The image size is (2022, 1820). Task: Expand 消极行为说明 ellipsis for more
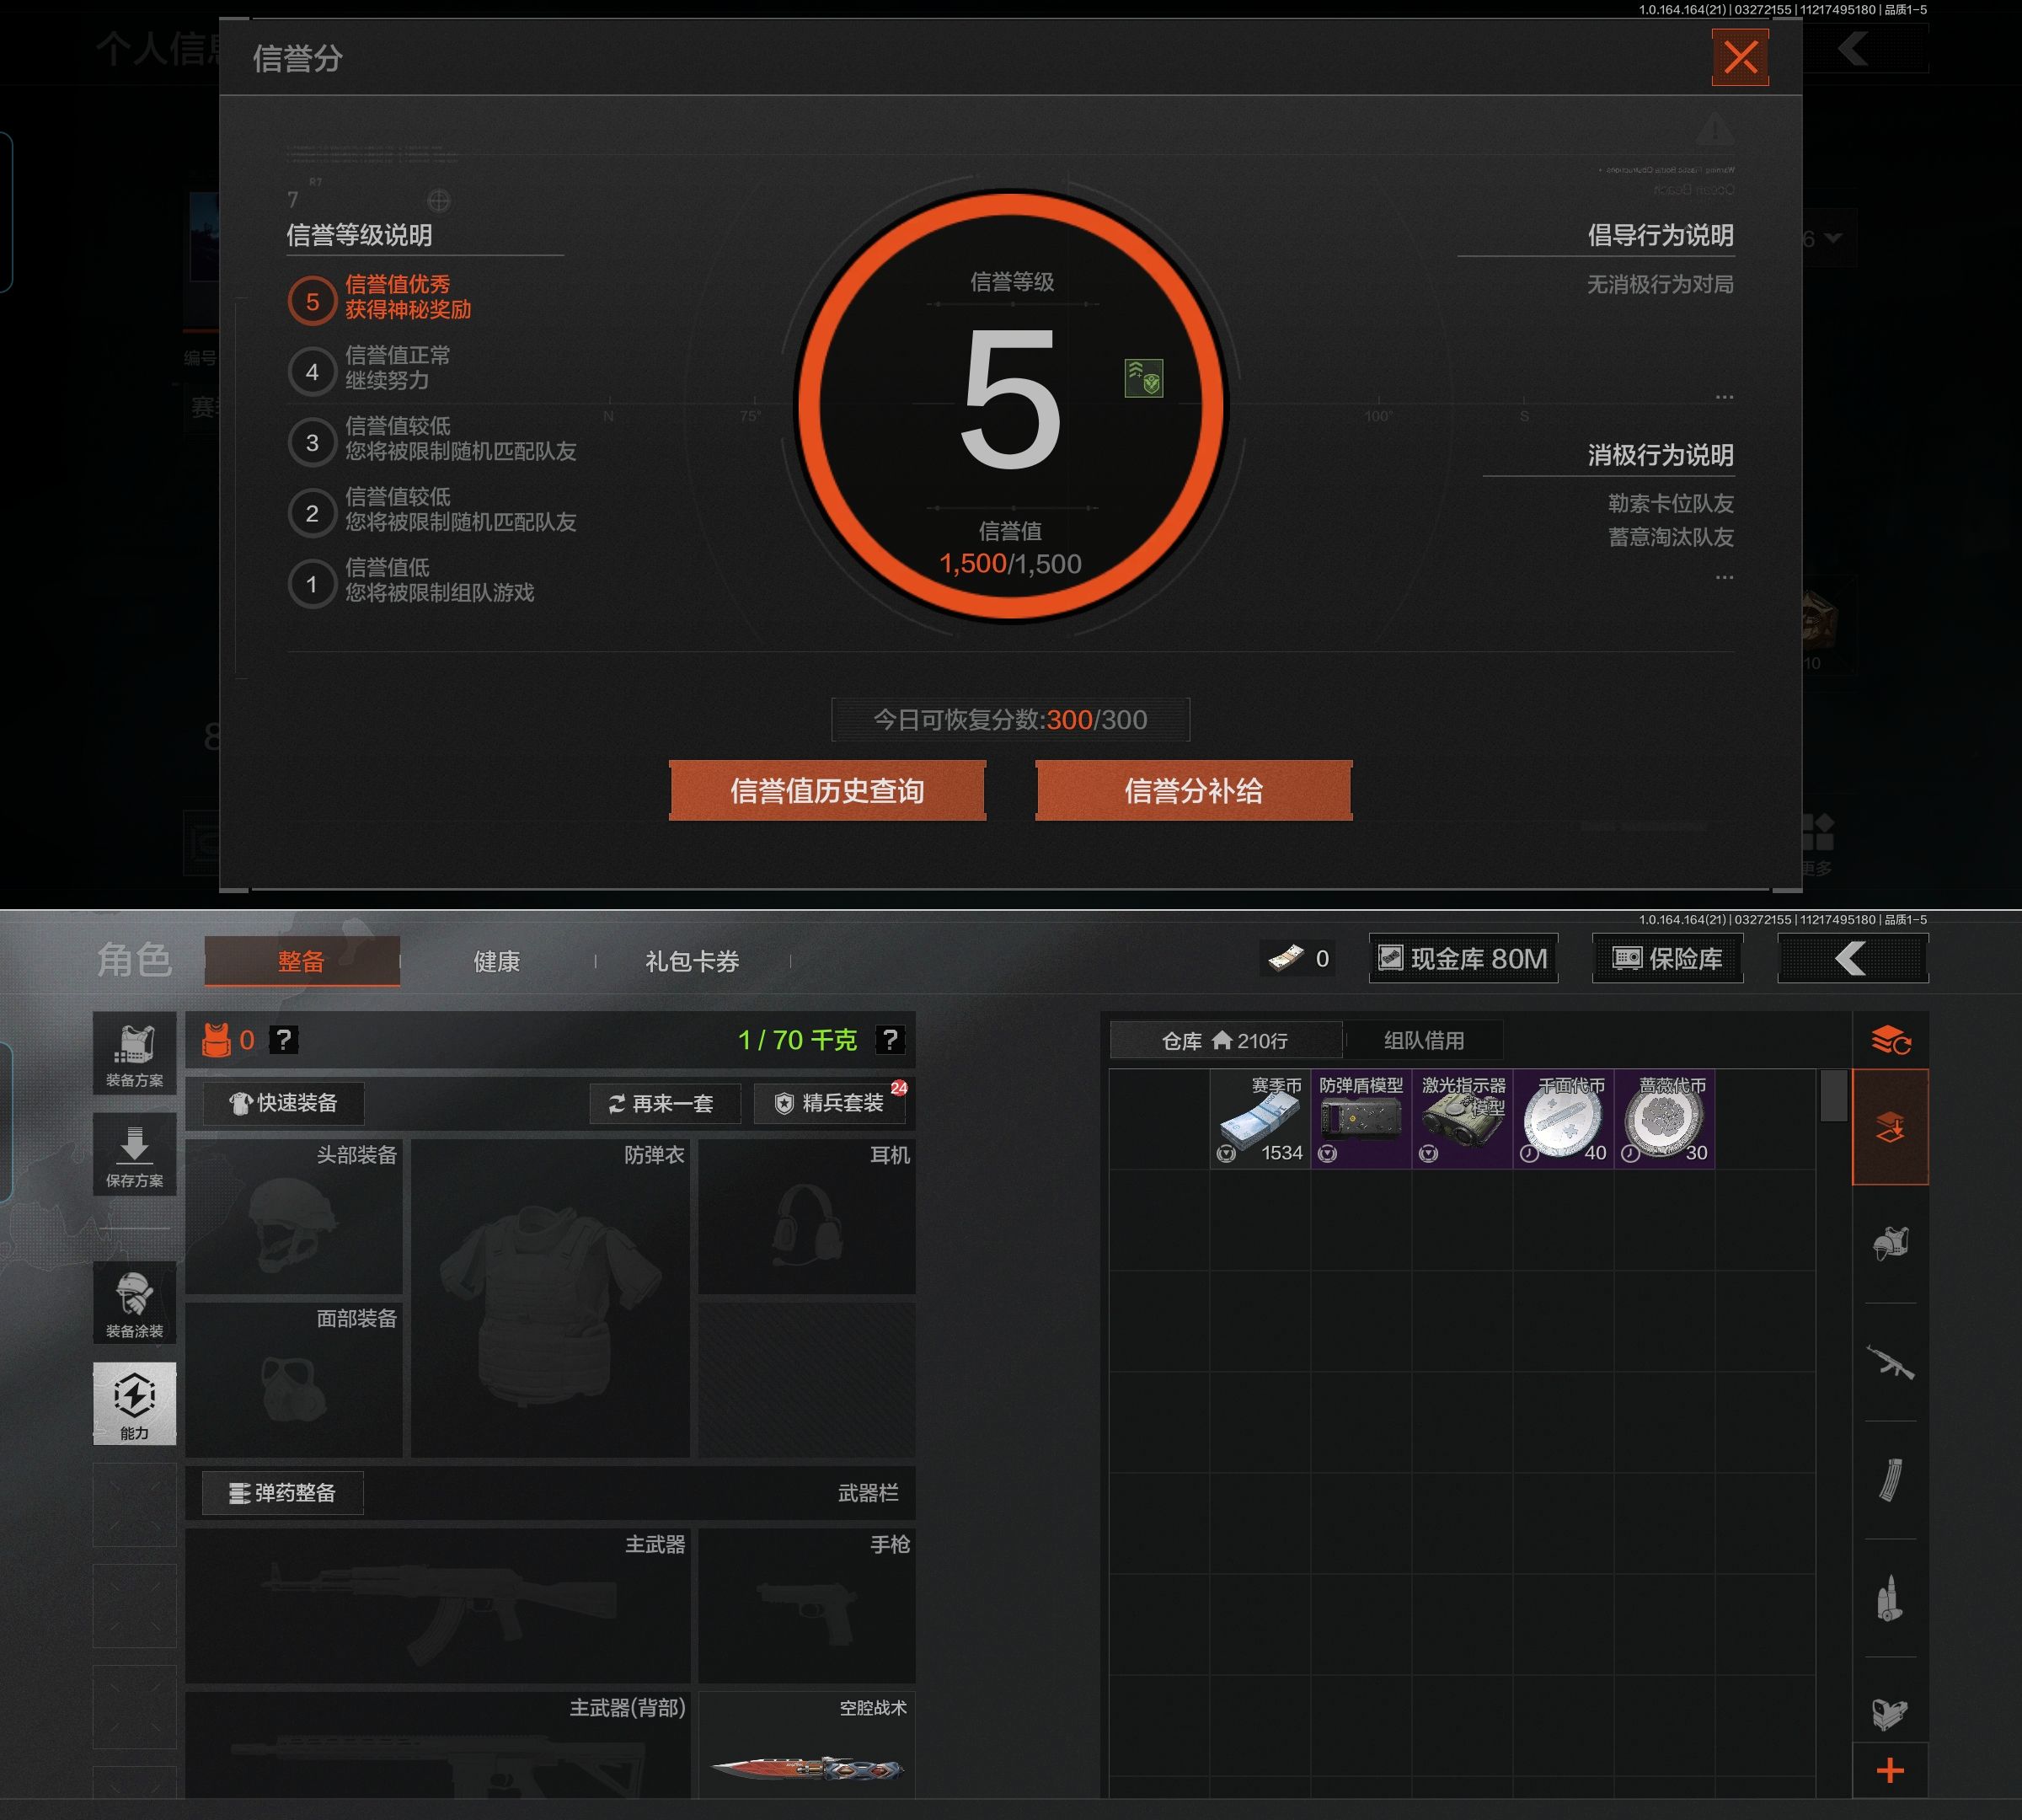pos(1724,577)
